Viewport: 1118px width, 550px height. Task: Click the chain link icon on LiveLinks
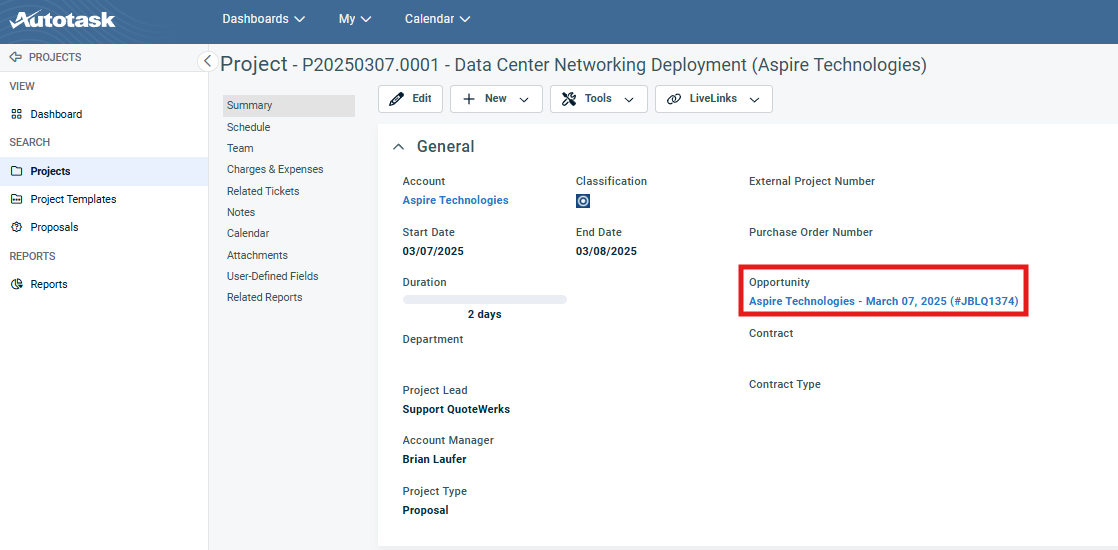[x=674, y=99]
